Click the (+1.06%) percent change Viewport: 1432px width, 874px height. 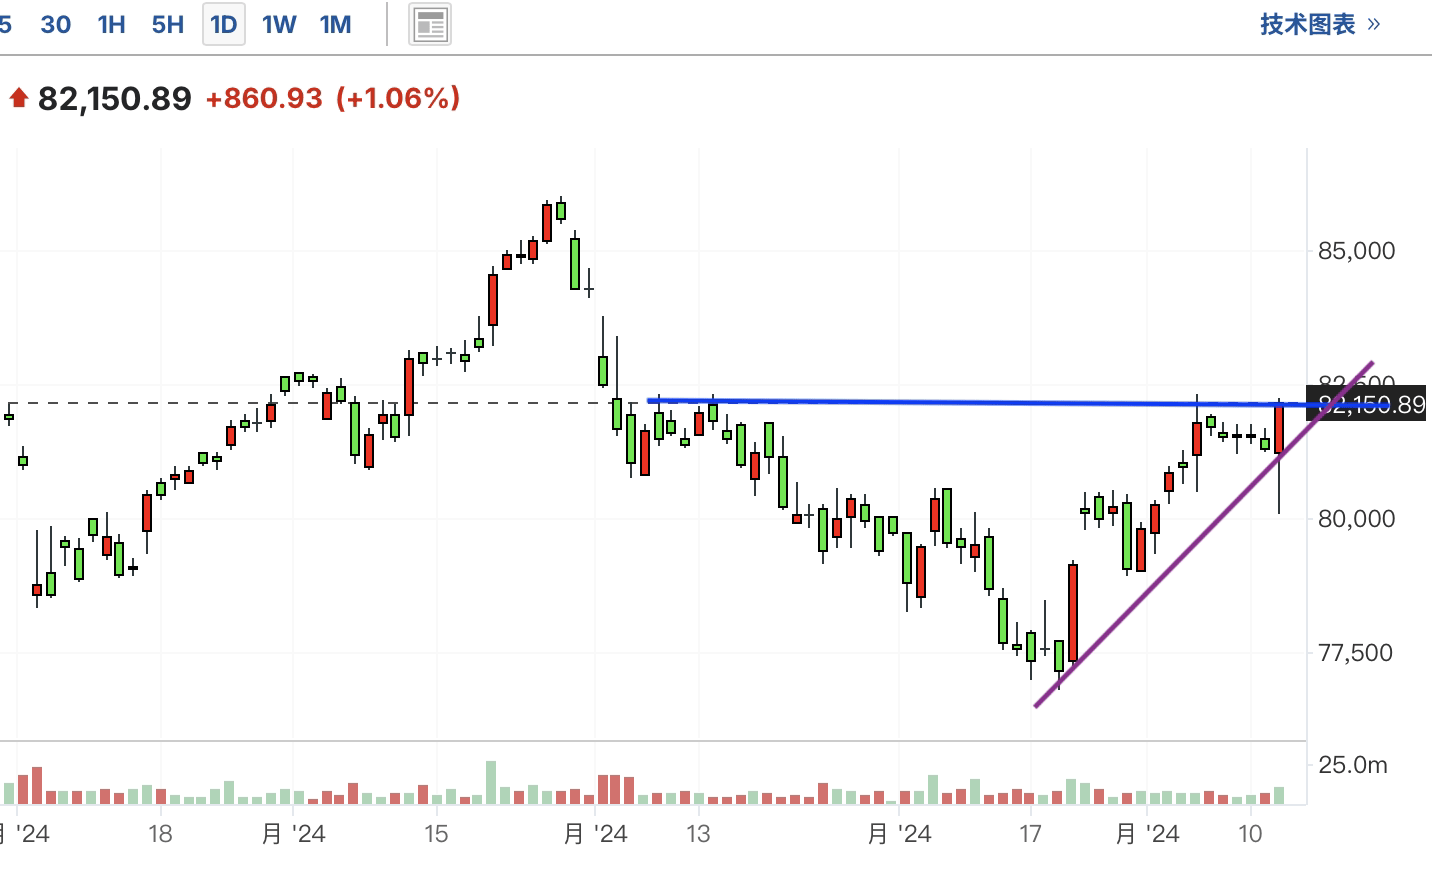[398, 98]
